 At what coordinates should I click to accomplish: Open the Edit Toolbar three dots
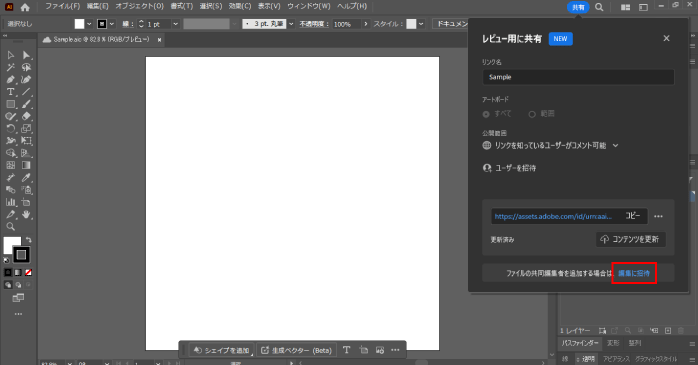tap(18, 314)
